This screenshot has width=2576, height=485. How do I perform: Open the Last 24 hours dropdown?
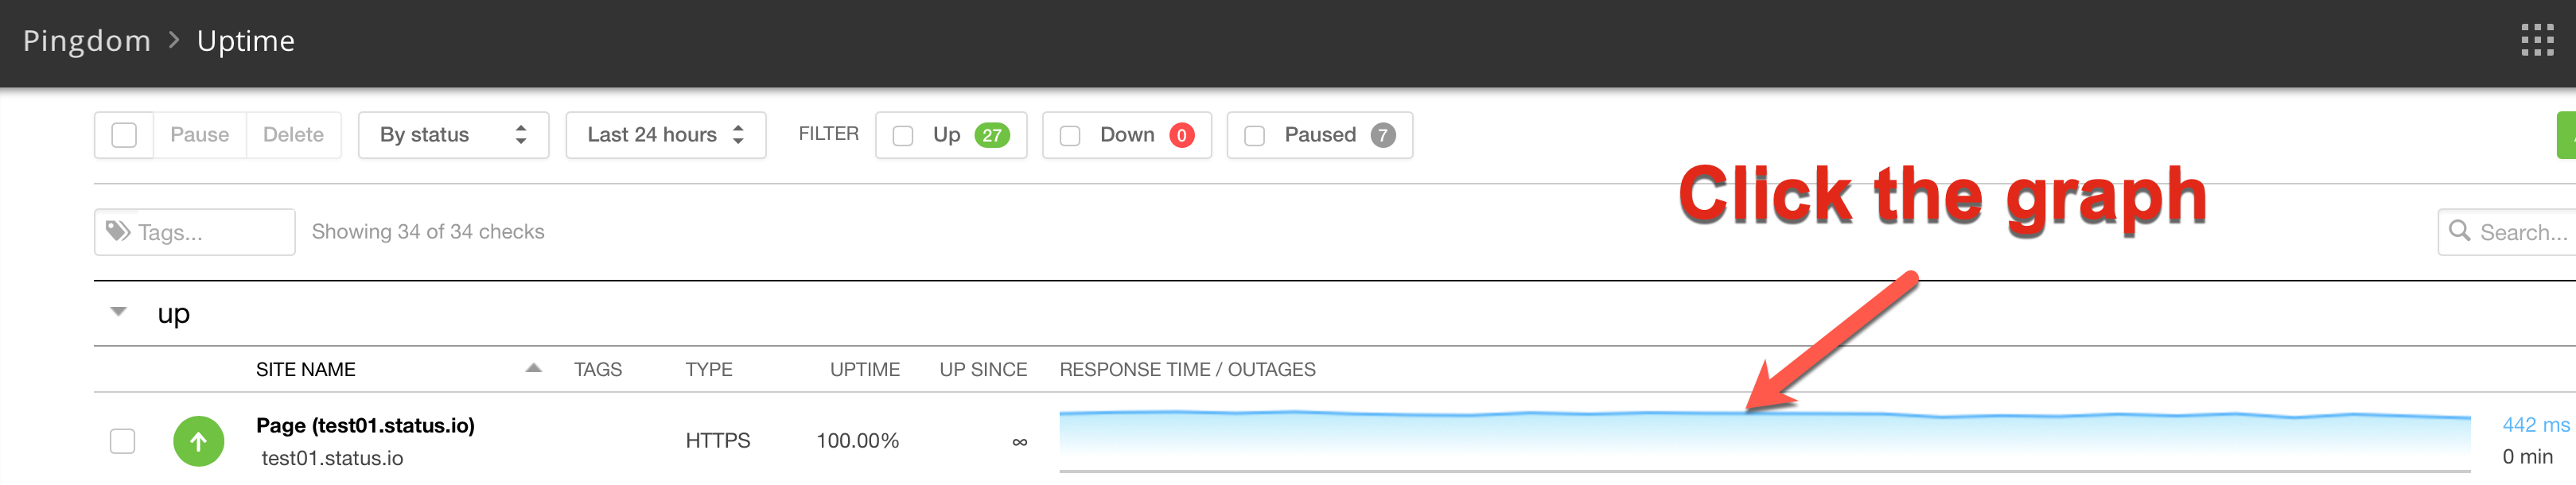[x=665, y=135]
